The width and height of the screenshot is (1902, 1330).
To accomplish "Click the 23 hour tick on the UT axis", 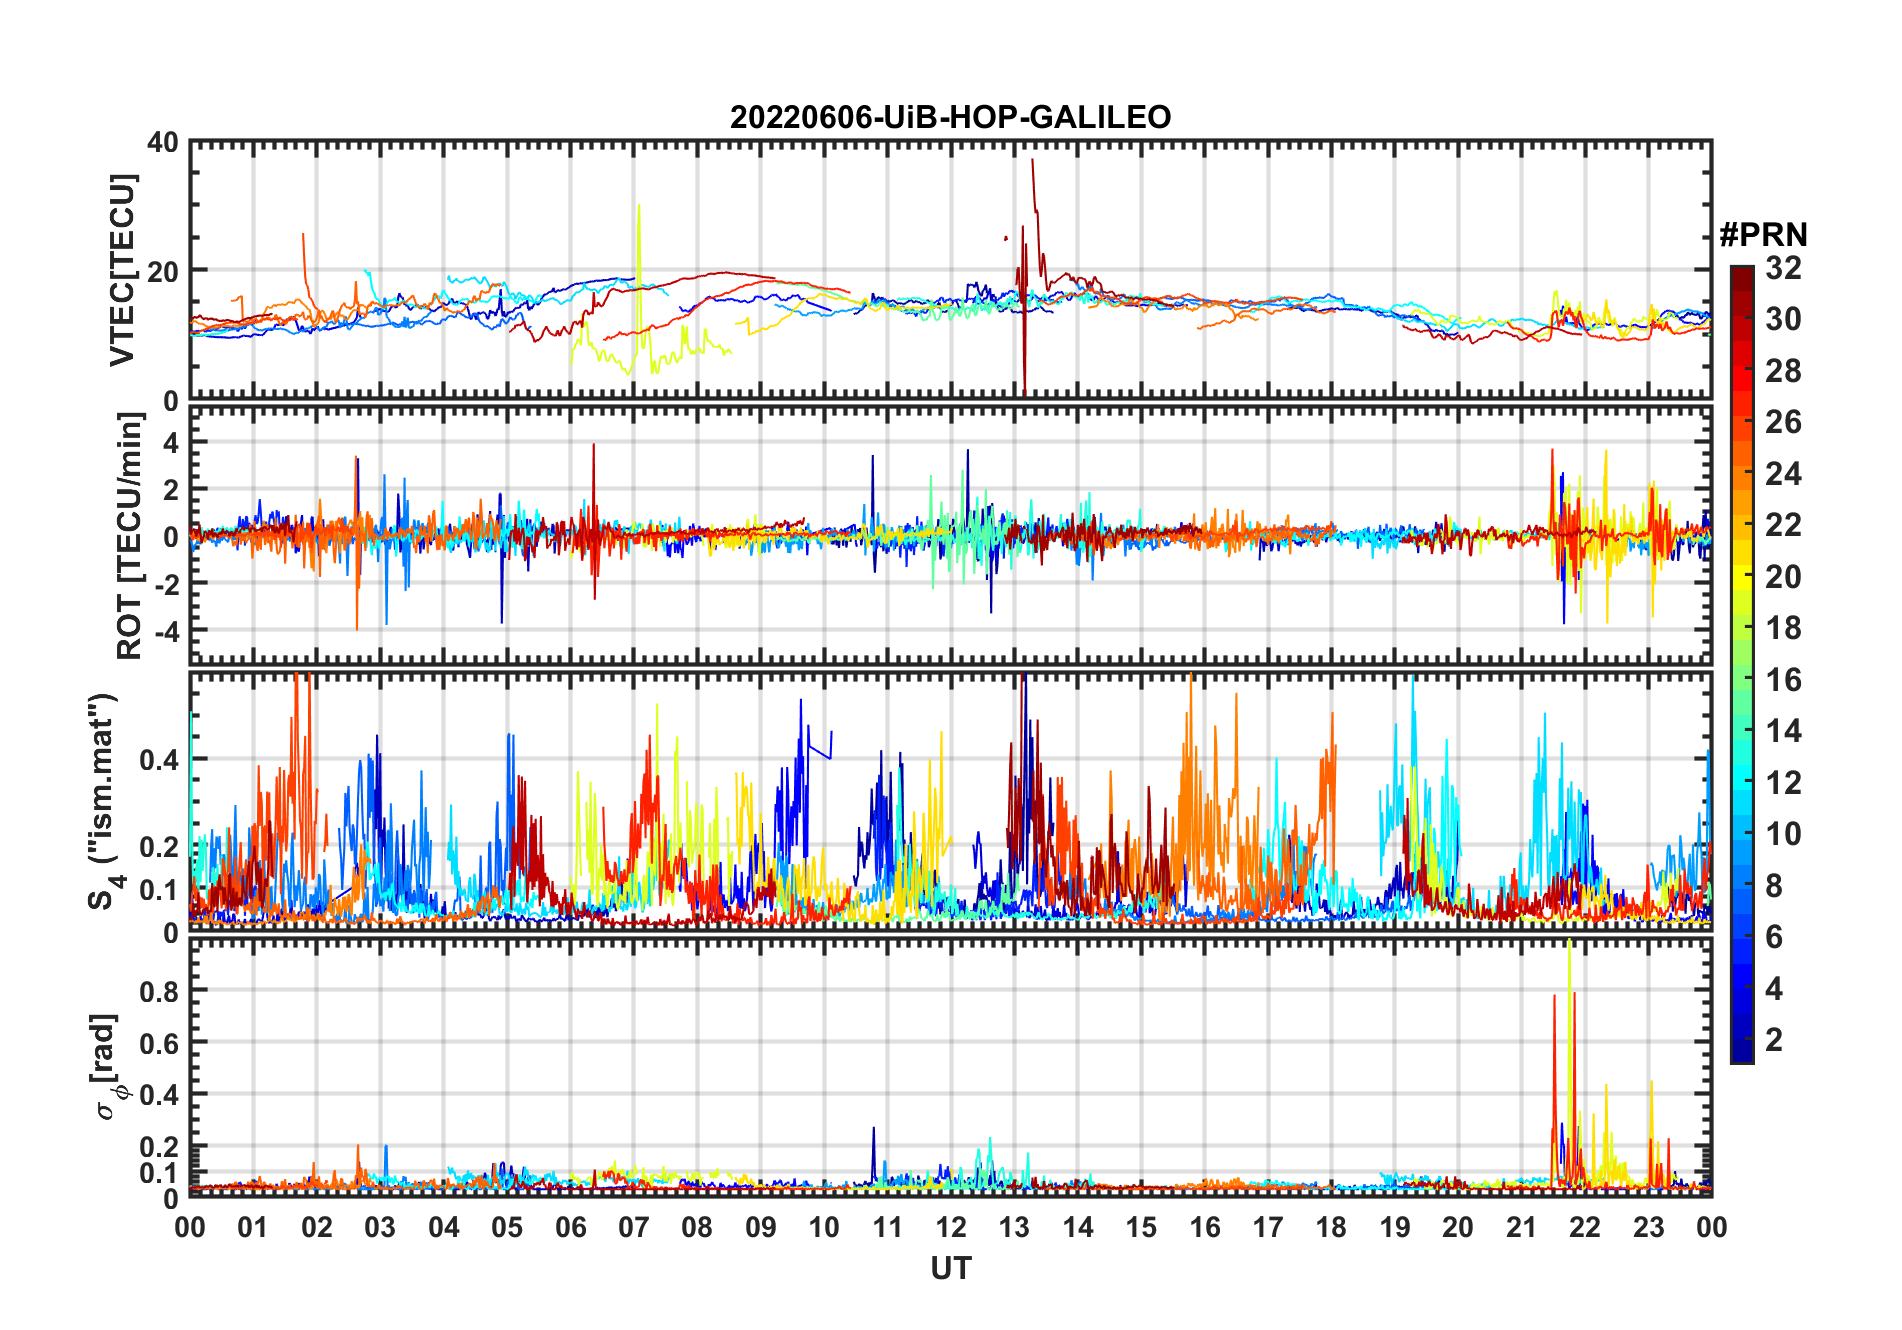I will [1648, 1227].
